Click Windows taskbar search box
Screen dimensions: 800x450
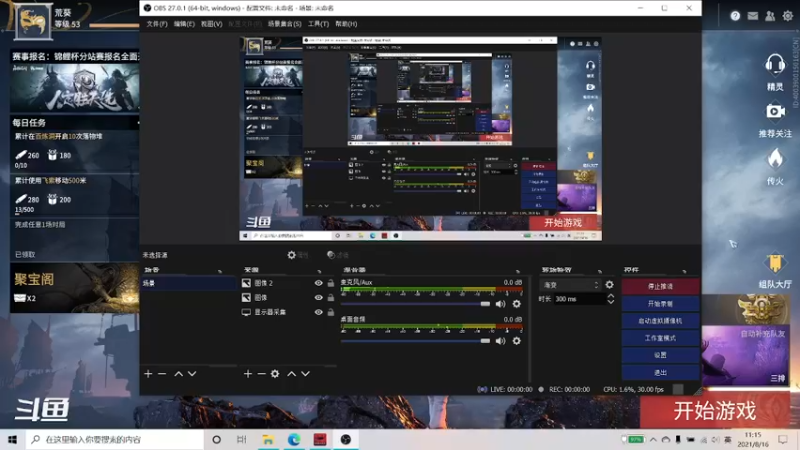[x=115, y=439]
